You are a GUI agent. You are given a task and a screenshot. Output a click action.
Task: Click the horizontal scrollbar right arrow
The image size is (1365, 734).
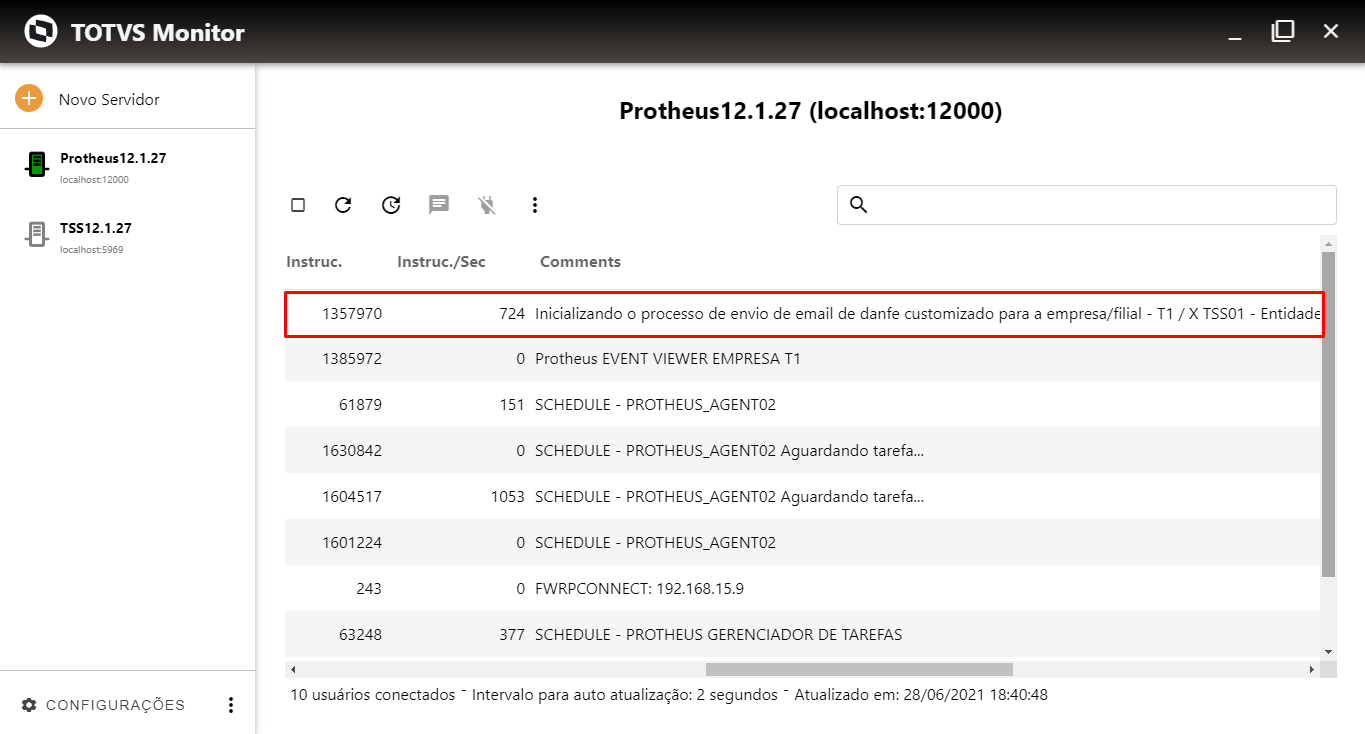[x=1311, y=669]
